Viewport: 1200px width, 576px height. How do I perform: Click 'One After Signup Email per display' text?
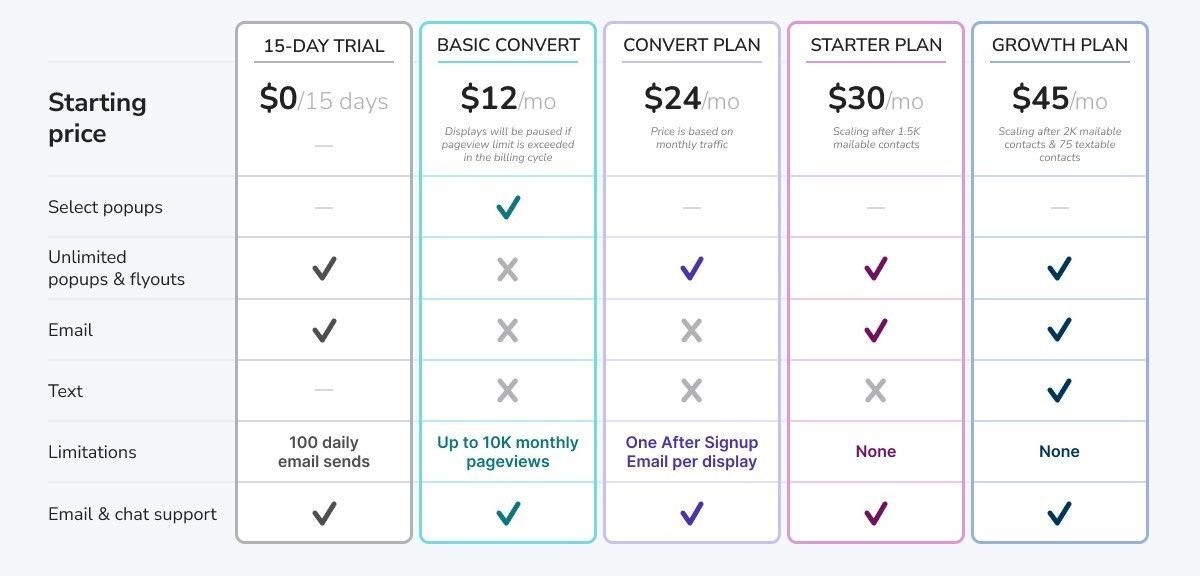[x=692, y=452]
